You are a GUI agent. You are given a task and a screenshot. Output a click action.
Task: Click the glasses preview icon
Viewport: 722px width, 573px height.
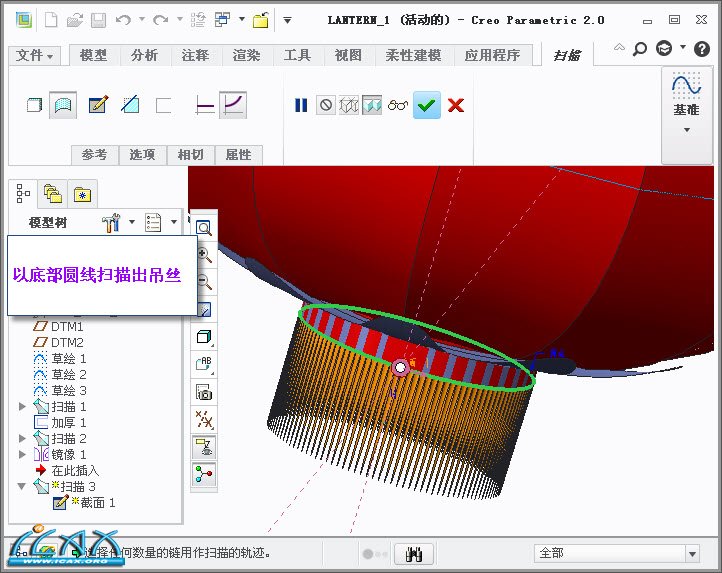point(398,105)
